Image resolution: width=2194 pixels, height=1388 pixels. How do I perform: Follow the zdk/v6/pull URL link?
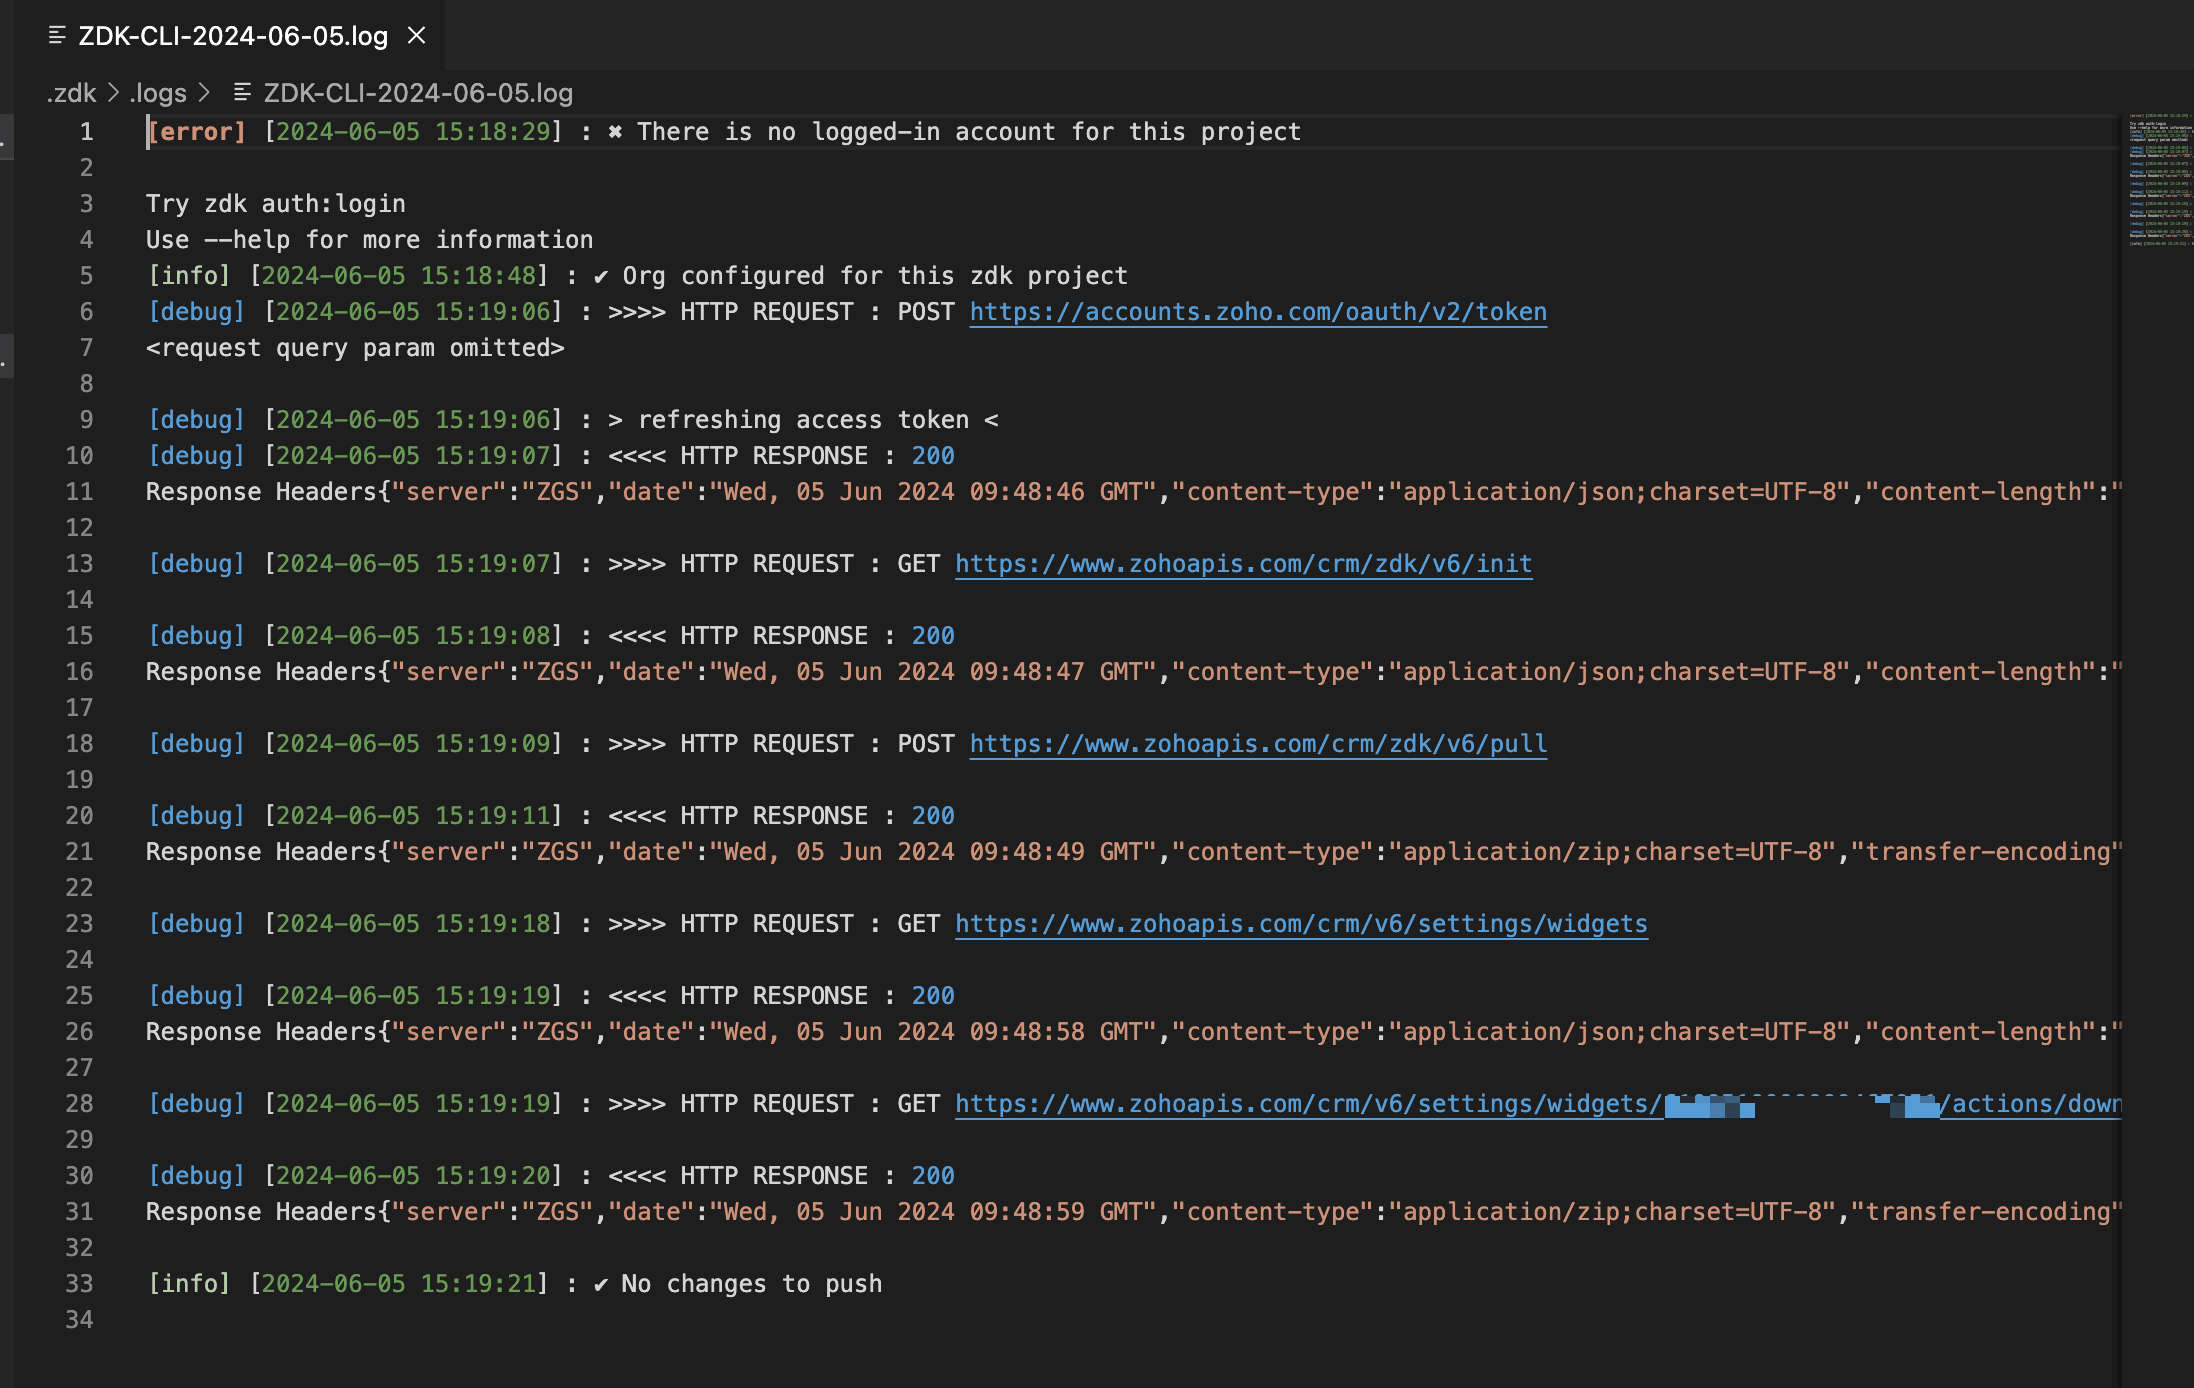[1257, 744]
